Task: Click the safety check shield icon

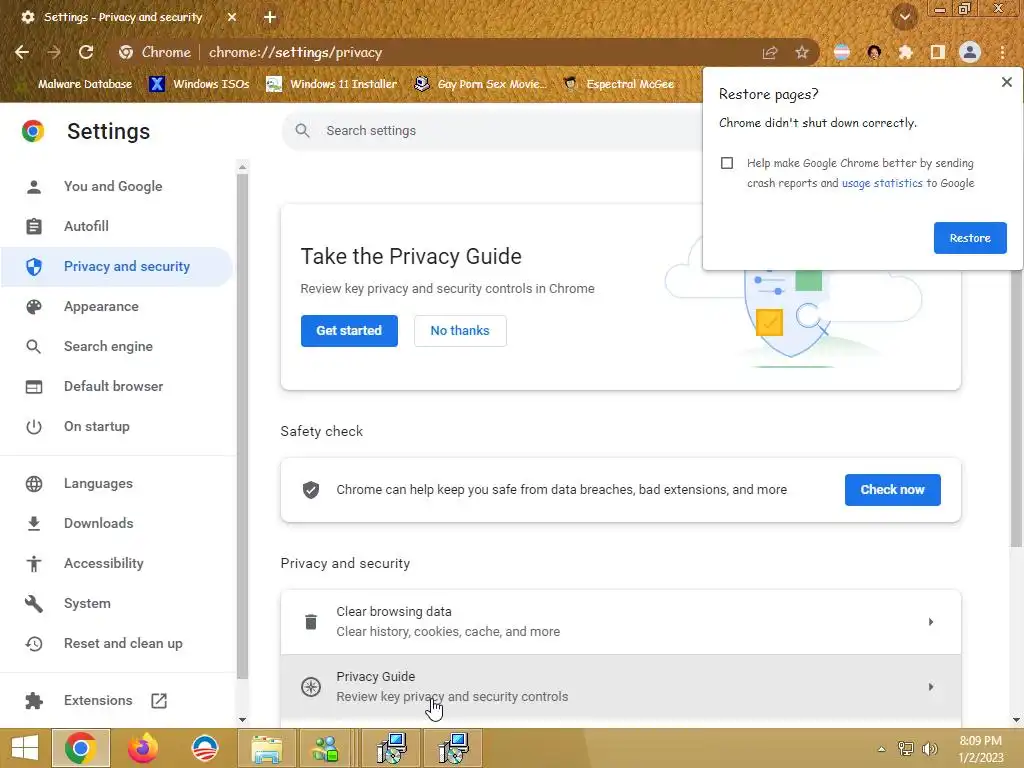Action: pos(311,490)
